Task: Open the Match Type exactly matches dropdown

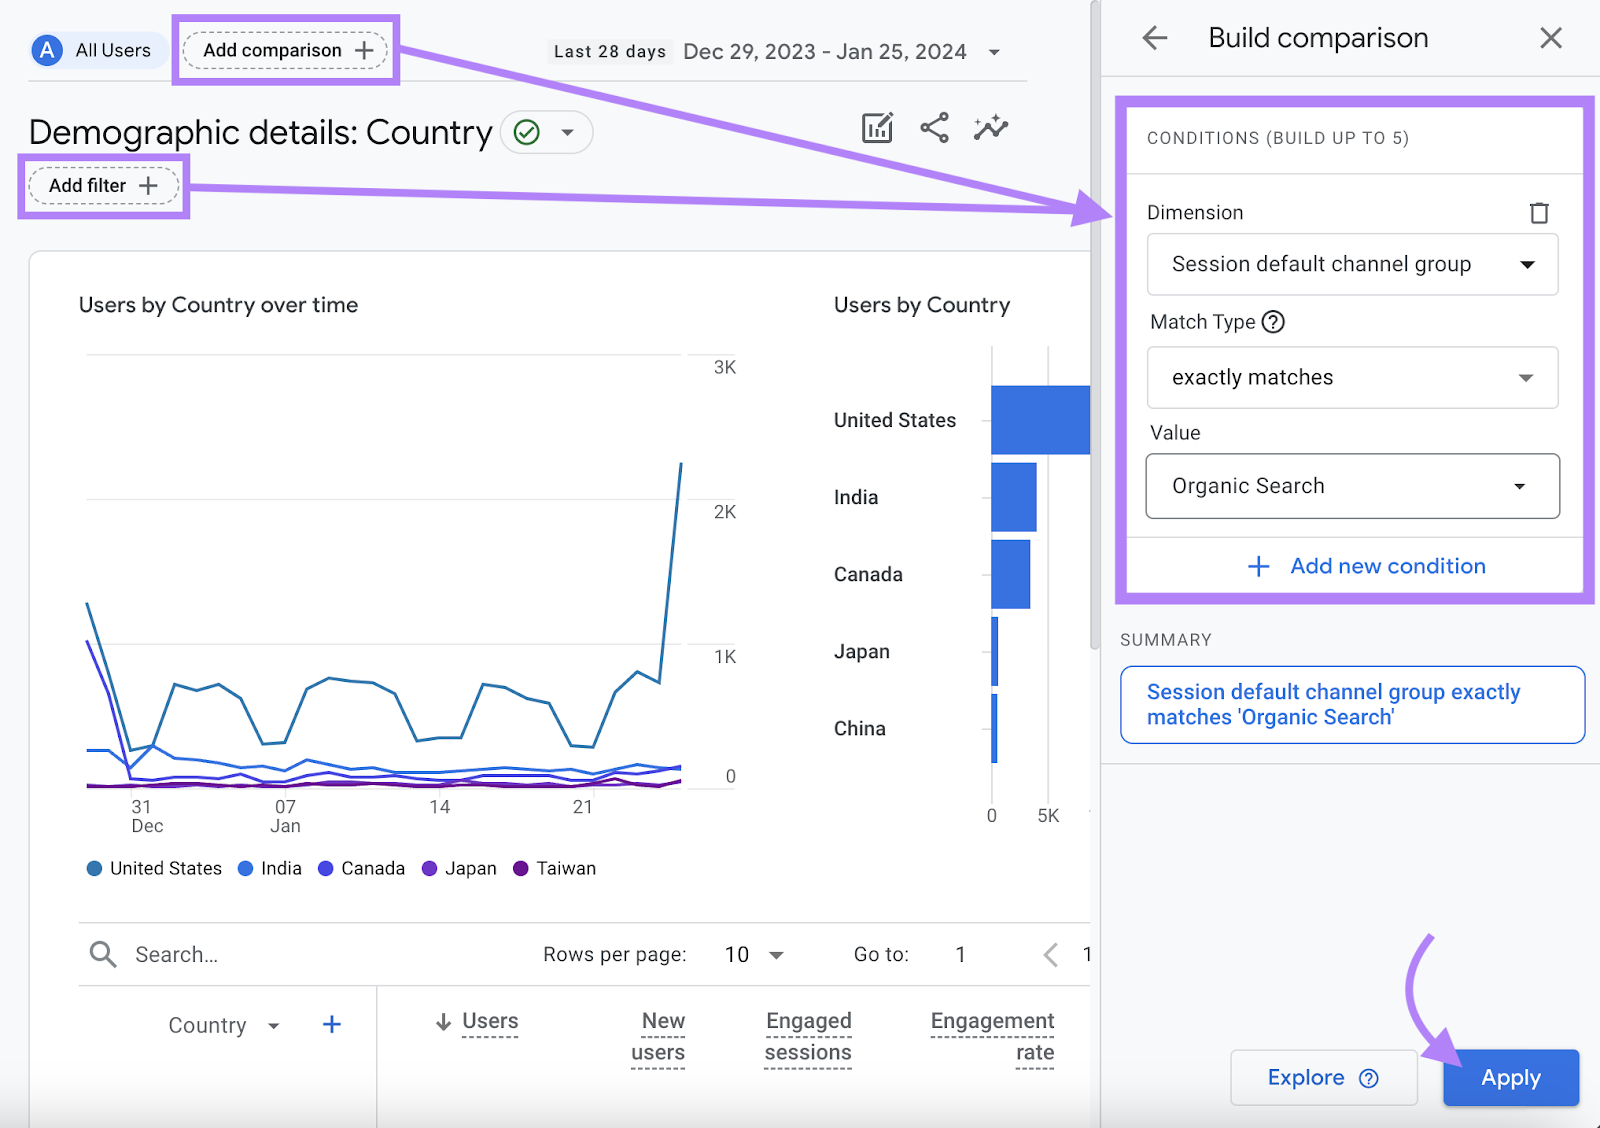Action: click(x=1352, y=377)
